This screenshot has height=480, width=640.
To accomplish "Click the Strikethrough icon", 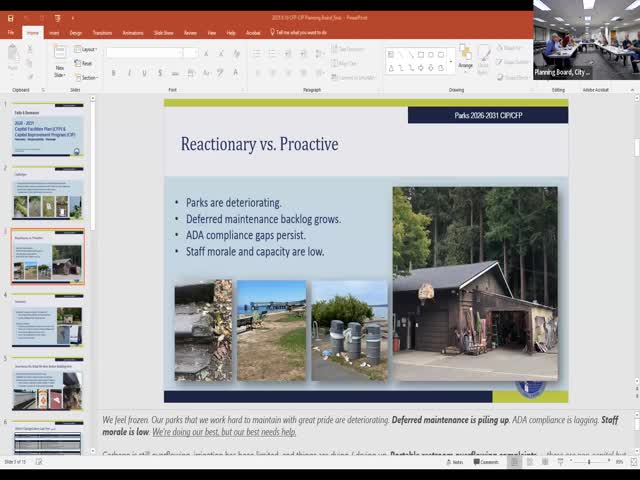I will point(176,73).
